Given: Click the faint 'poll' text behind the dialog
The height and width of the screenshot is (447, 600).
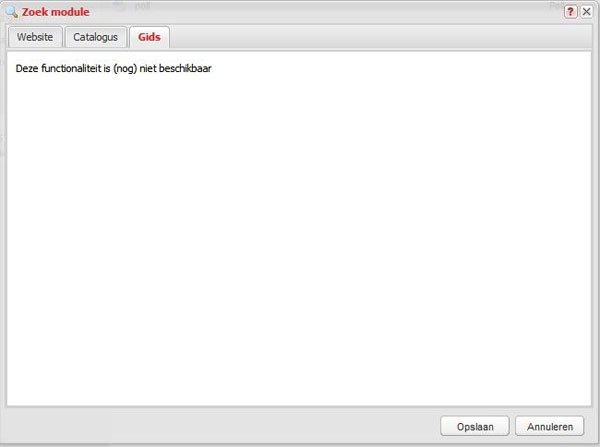Looking at the screenshot, I should [142, 6].
